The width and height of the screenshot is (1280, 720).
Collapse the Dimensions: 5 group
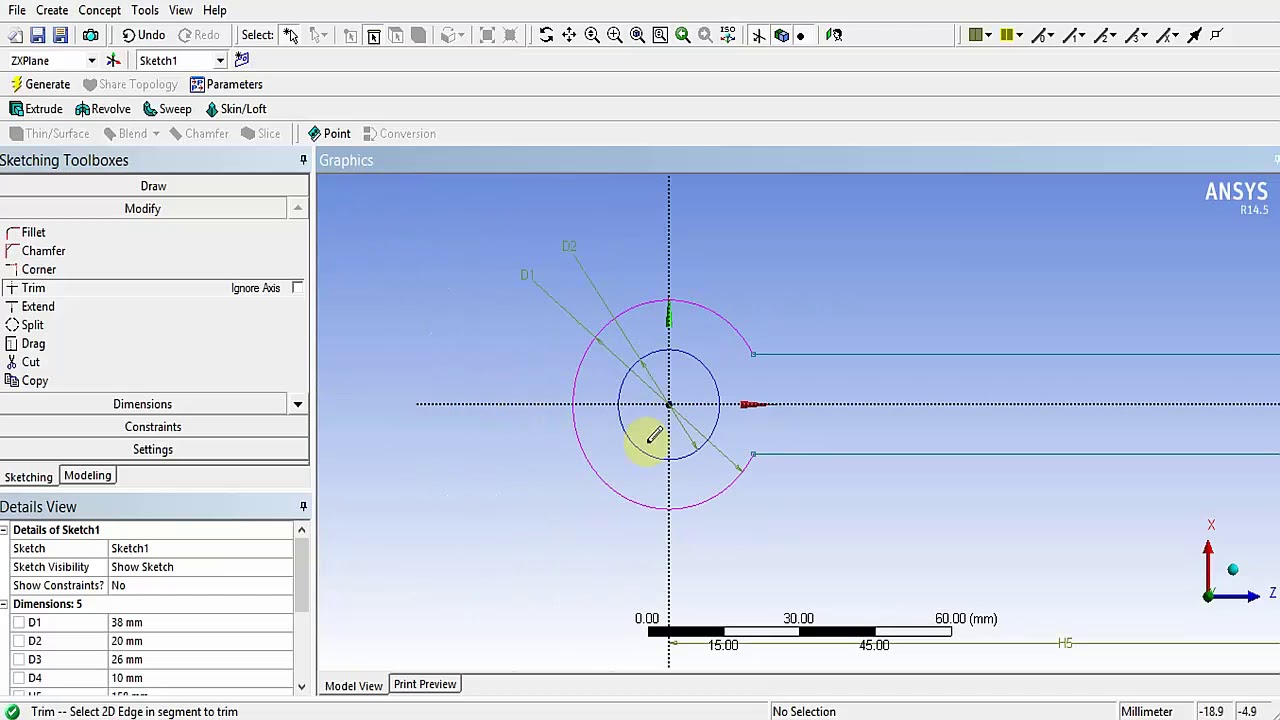click(x=5, y=604)
